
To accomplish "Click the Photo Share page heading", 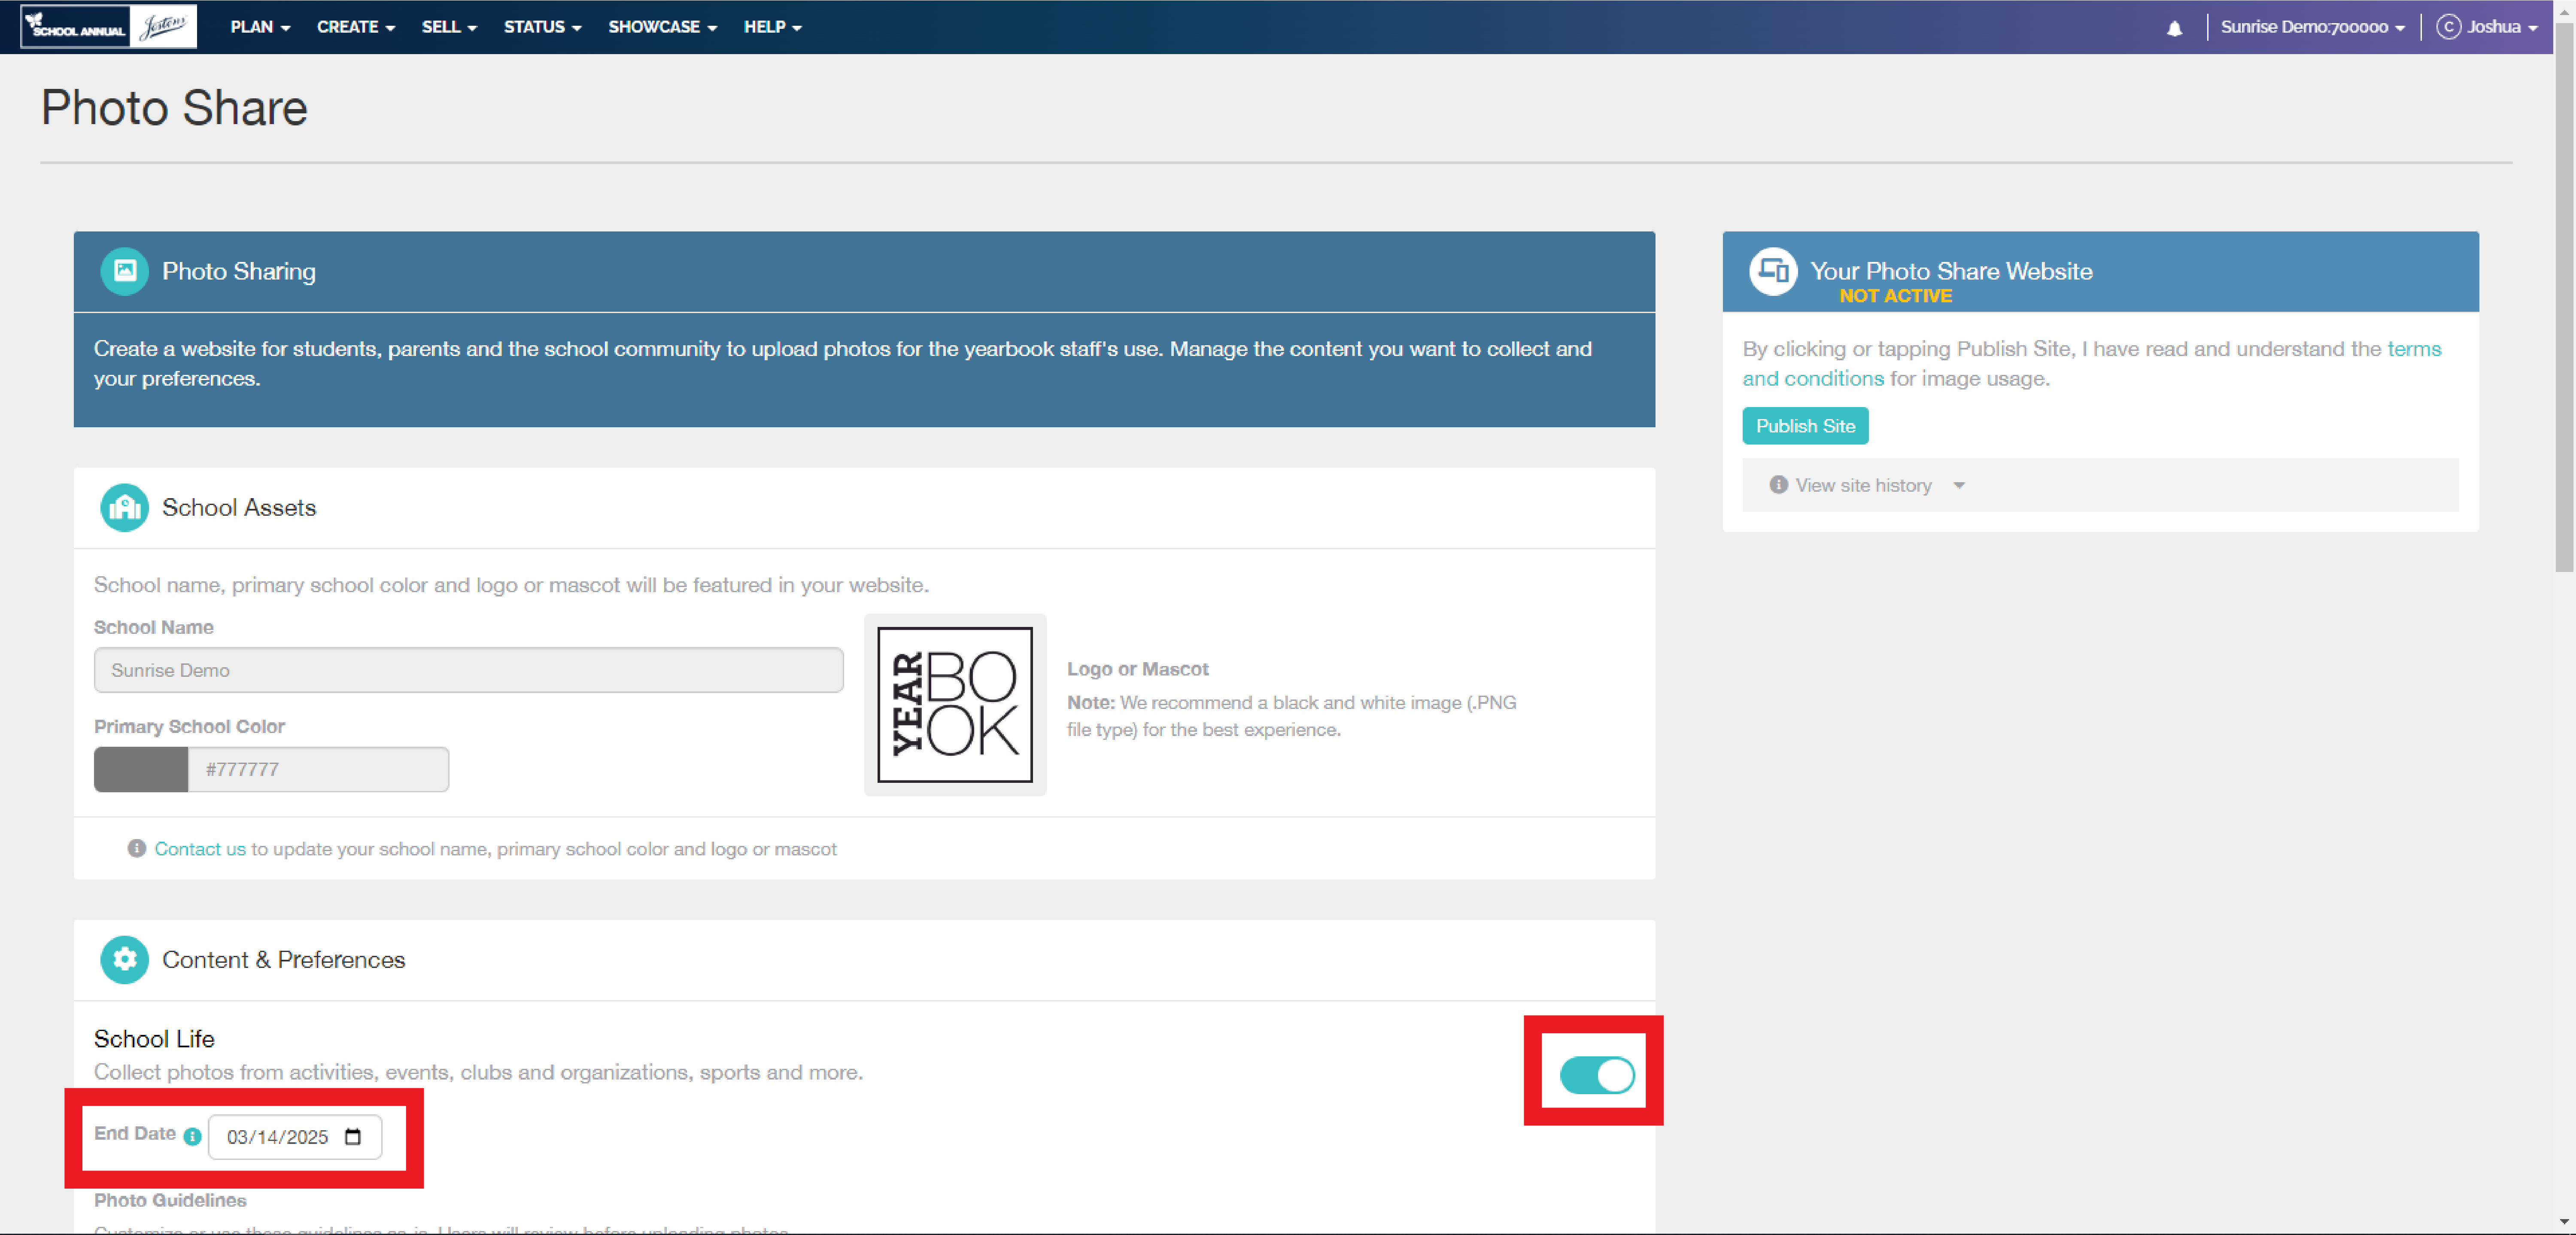I will click(x=174, y=108).
